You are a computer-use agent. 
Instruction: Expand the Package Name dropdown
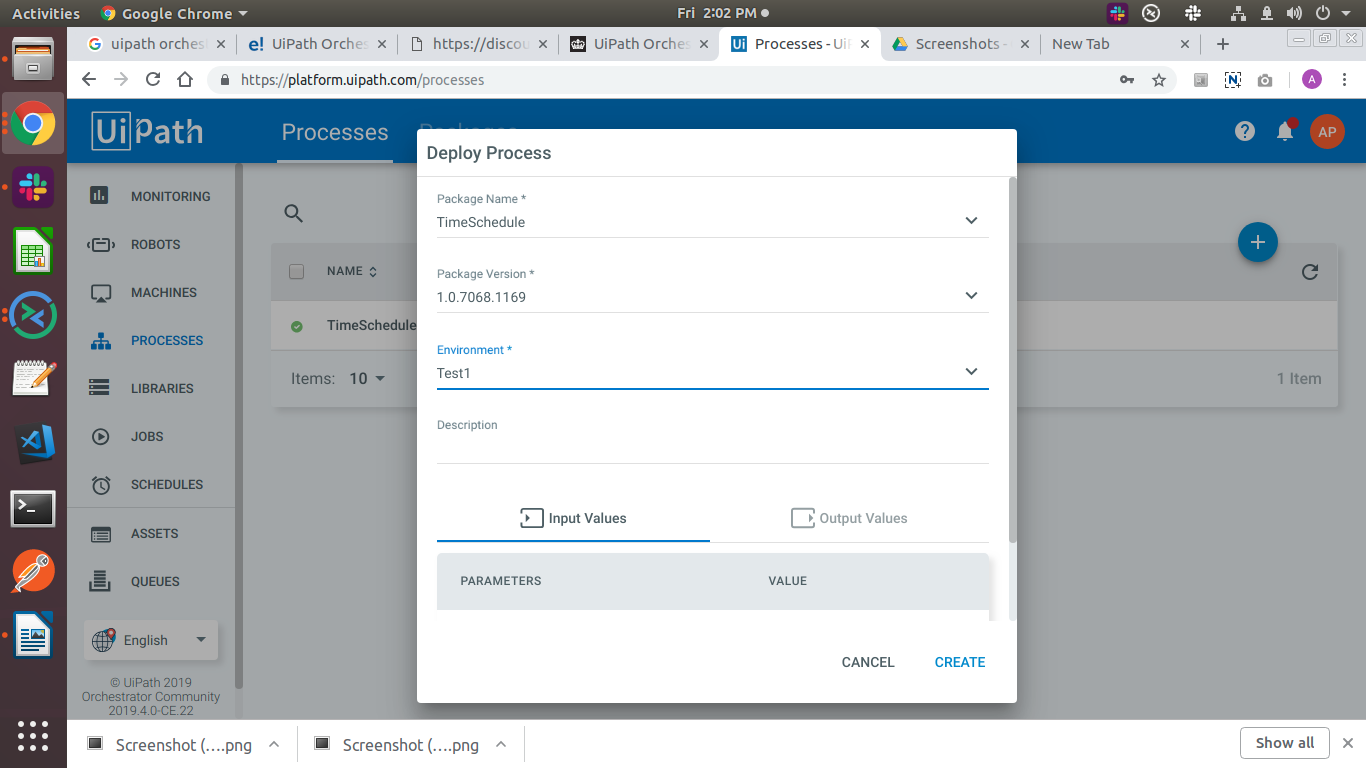pos(971,221)
